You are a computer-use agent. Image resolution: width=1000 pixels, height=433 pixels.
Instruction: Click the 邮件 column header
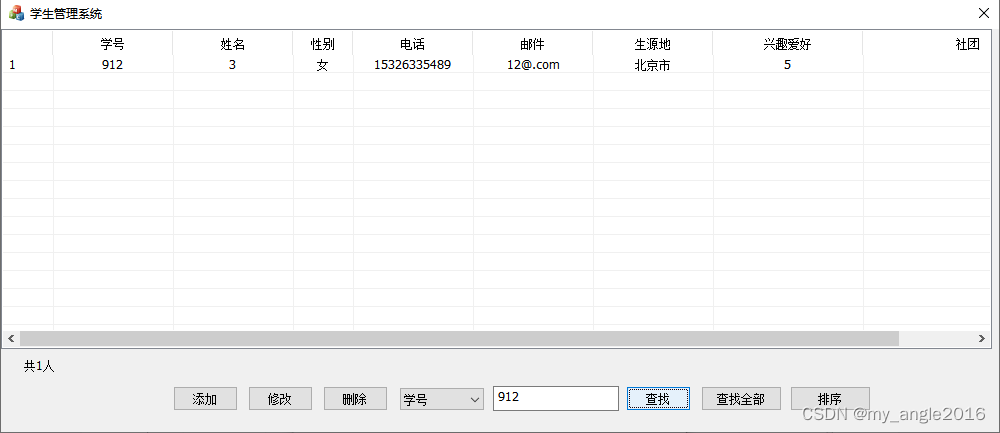533,44
